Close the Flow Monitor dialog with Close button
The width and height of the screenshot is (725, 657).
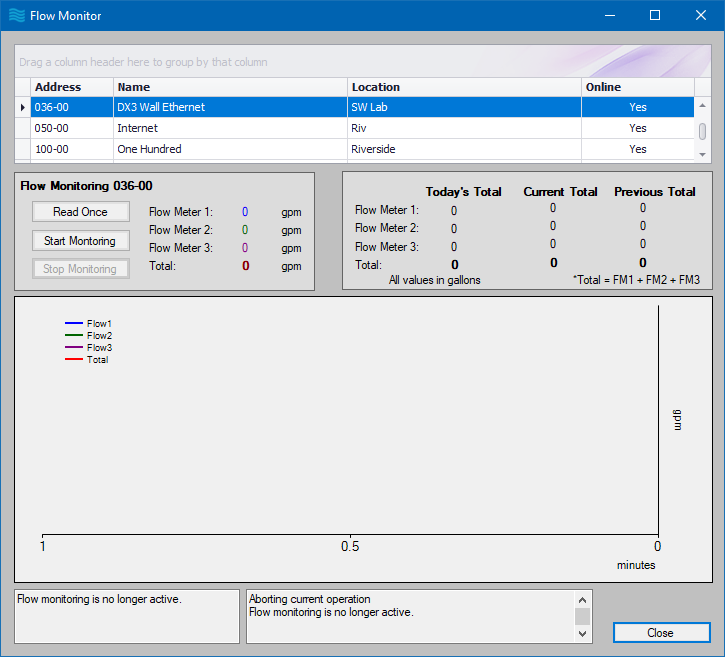point(661,632)
